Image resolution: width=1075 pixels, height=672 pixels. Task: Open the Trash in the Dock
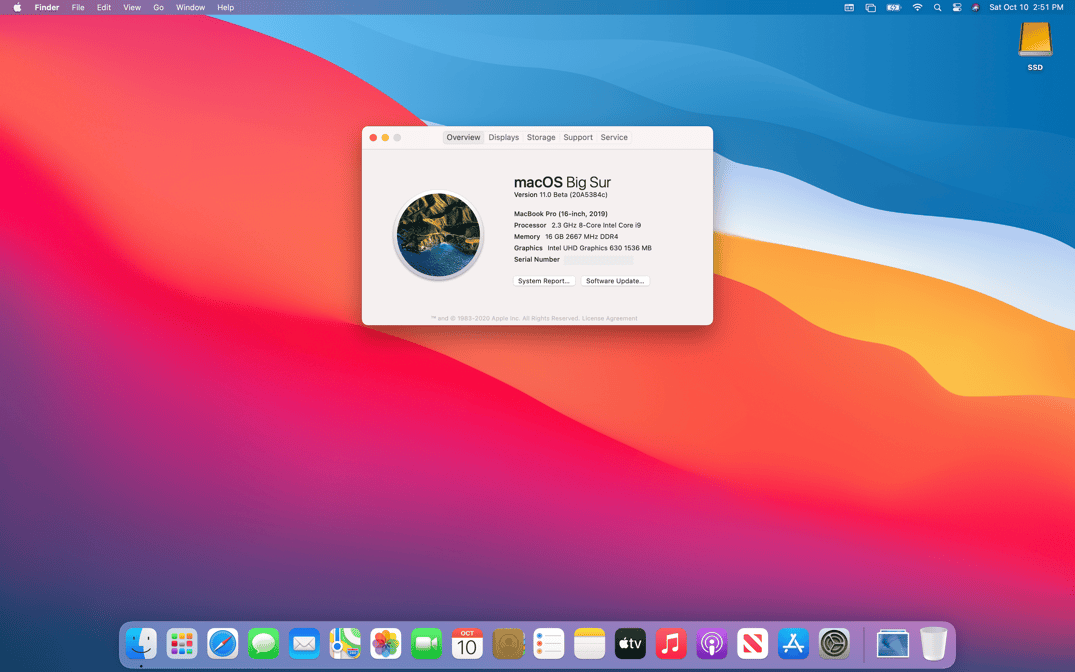[933, 644]
